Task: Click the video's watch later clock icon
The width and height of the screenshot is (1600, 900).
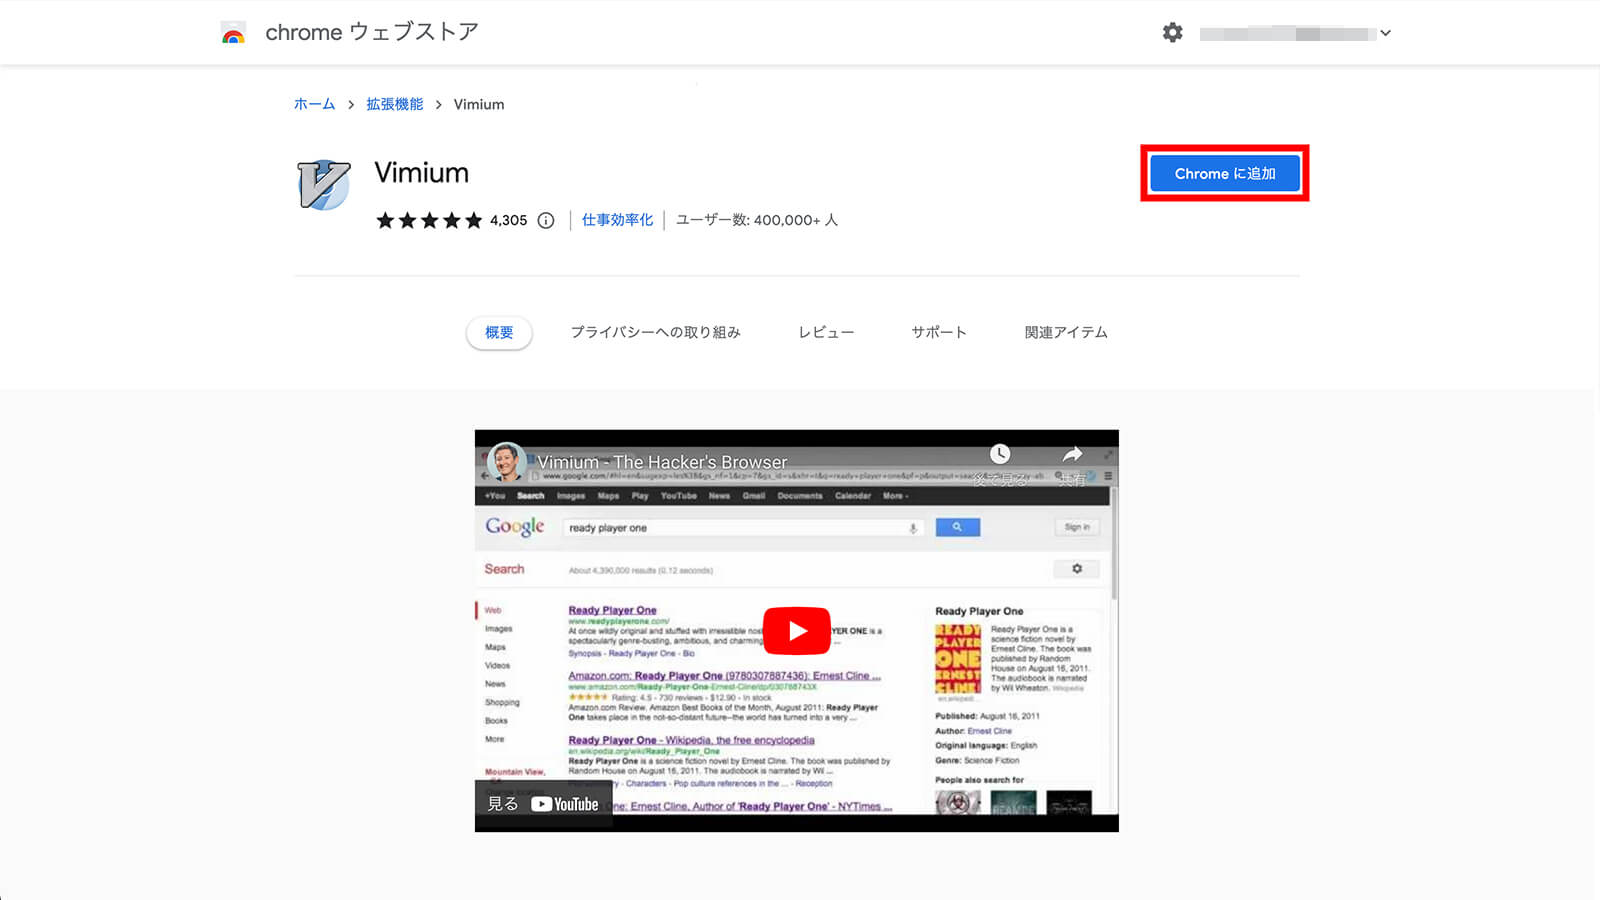Action: 1000,454
